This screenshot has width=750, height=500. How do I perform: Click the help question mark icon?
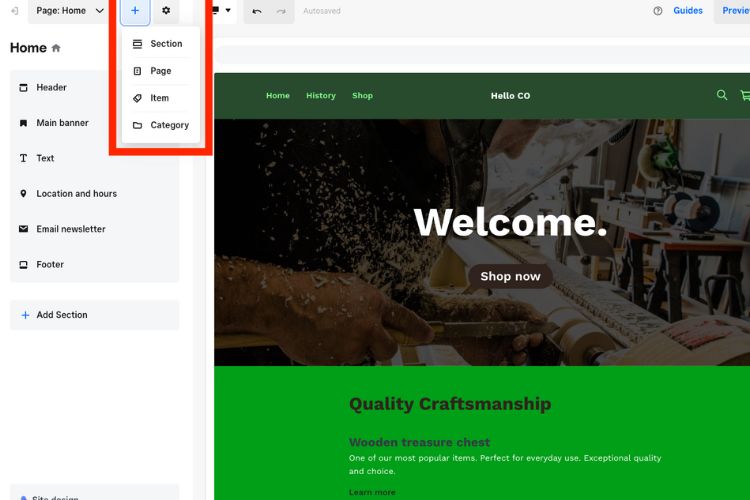(x=658, y=11)
